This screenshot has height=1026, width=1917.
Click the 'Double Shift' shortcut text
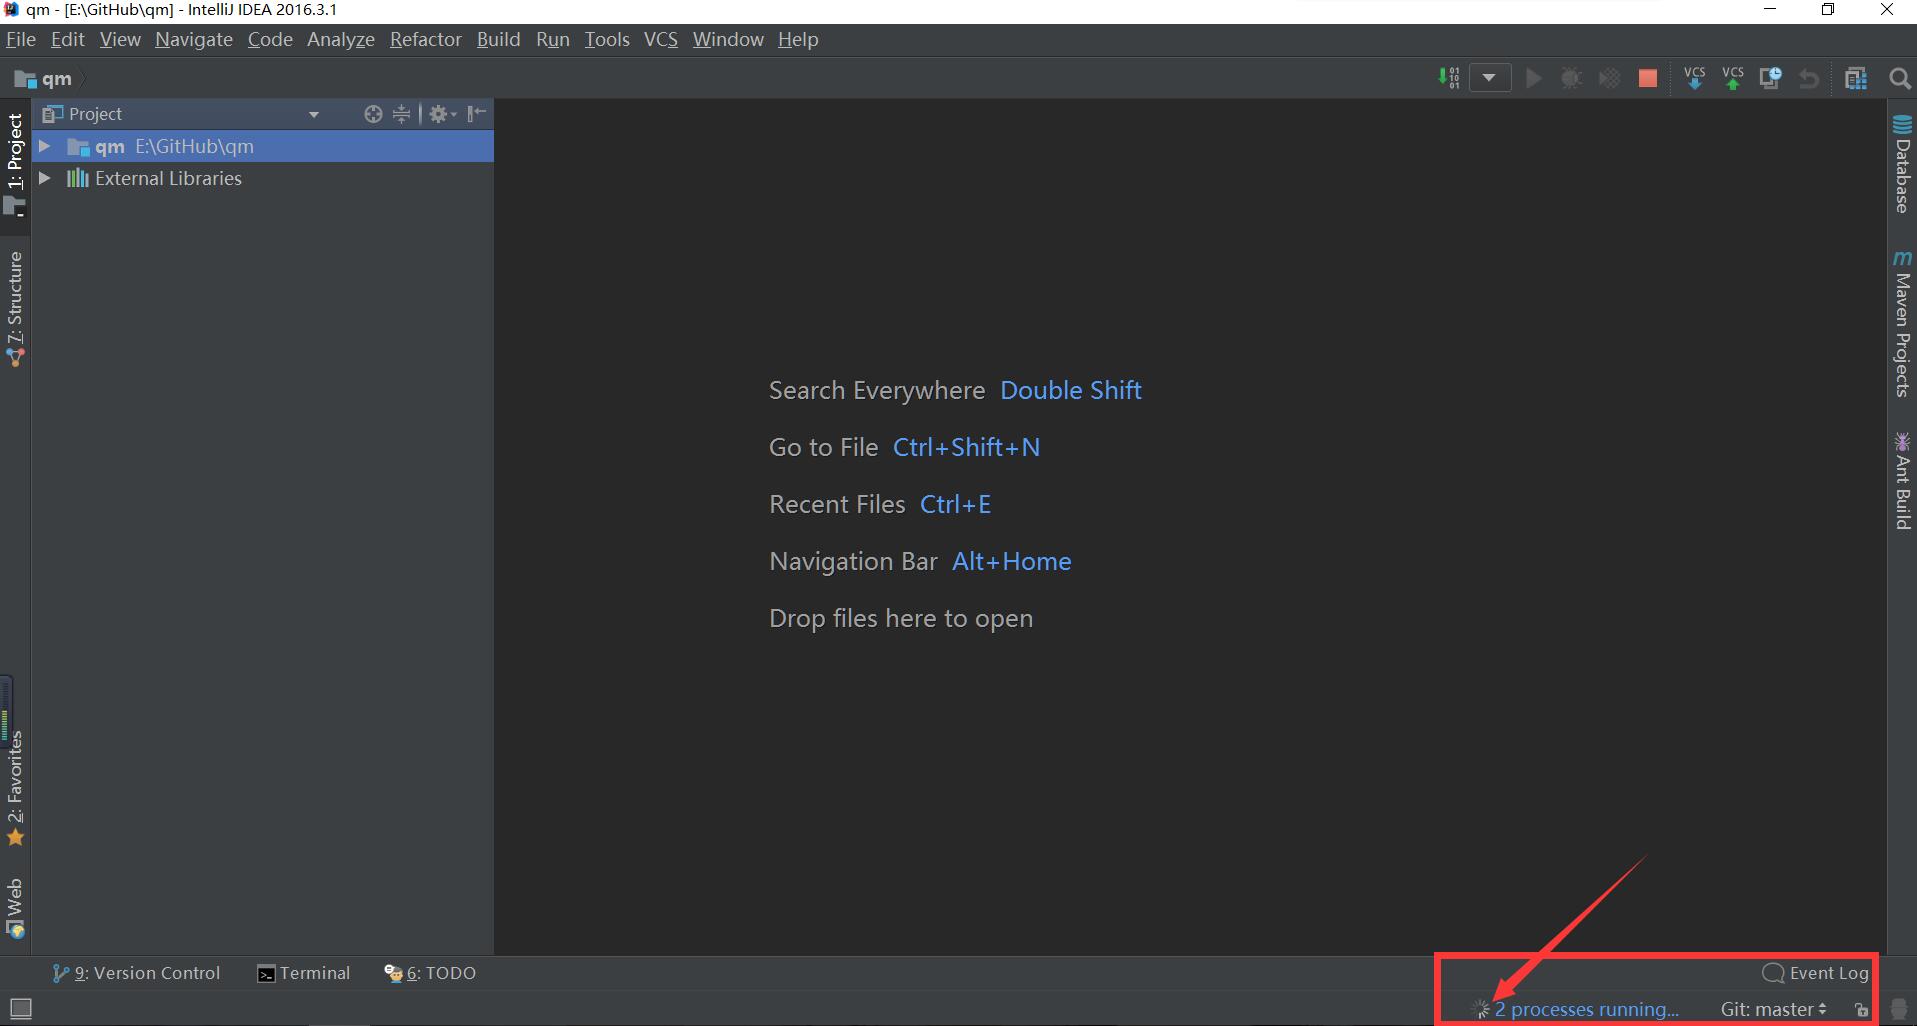point(1071,390)
